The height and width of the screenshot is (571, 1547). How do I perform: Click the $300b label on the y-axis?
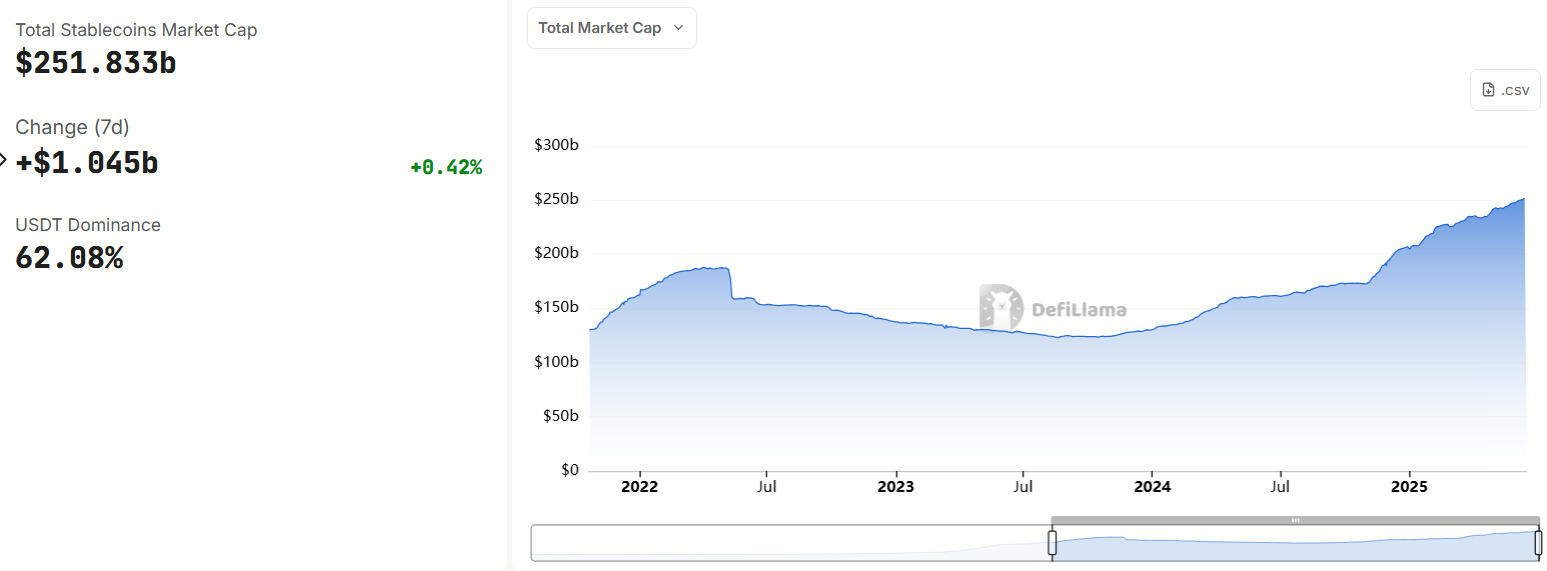[x=556, y=145]
